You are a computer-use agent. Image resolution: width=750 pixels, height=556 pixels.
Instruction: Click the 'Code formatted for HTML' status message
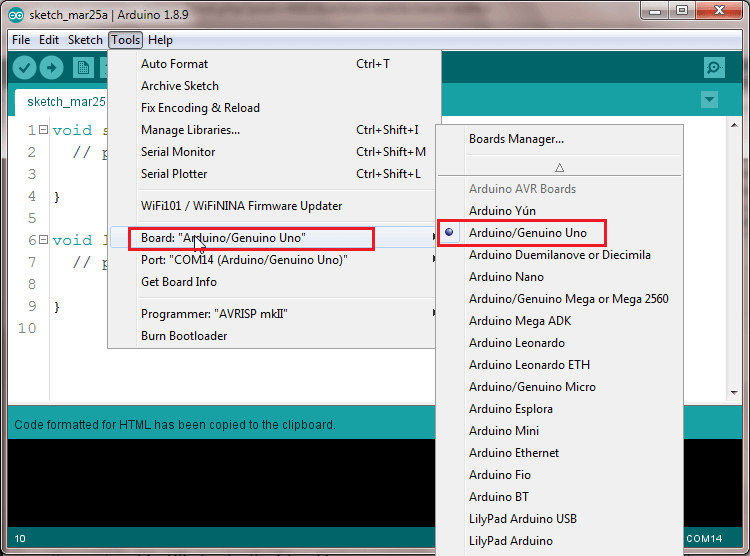175,425
